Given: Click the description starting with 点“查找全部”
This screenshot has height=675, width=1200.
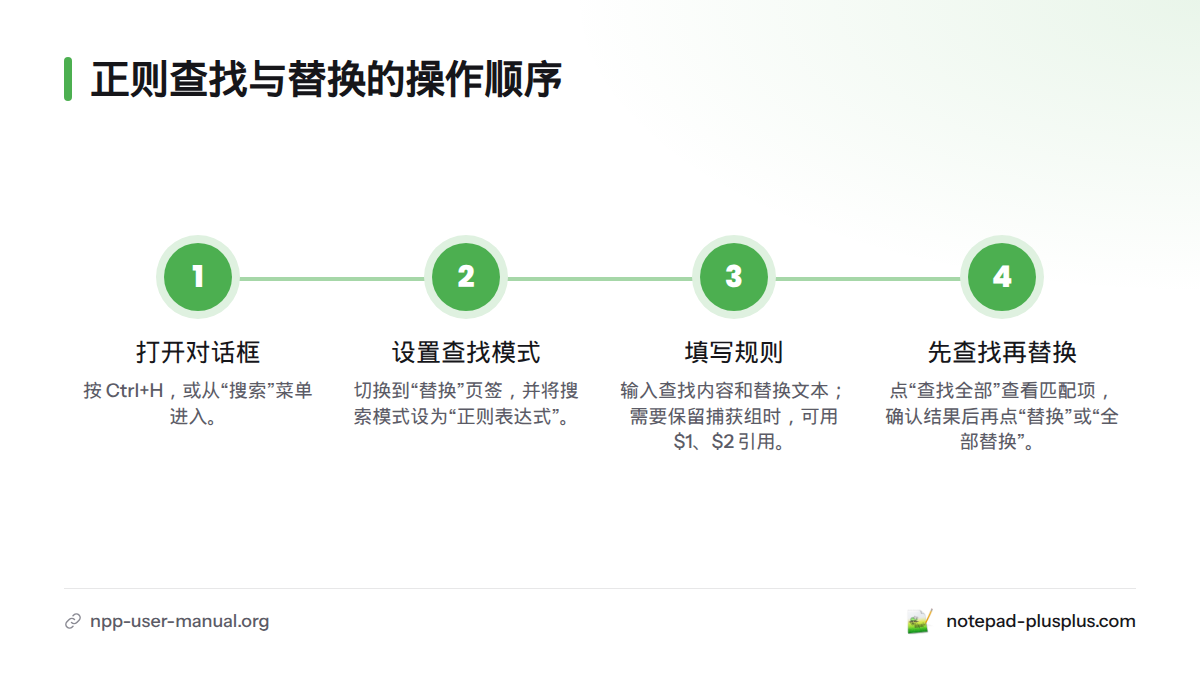Looking at the screenshot, I should [1002, 416].
